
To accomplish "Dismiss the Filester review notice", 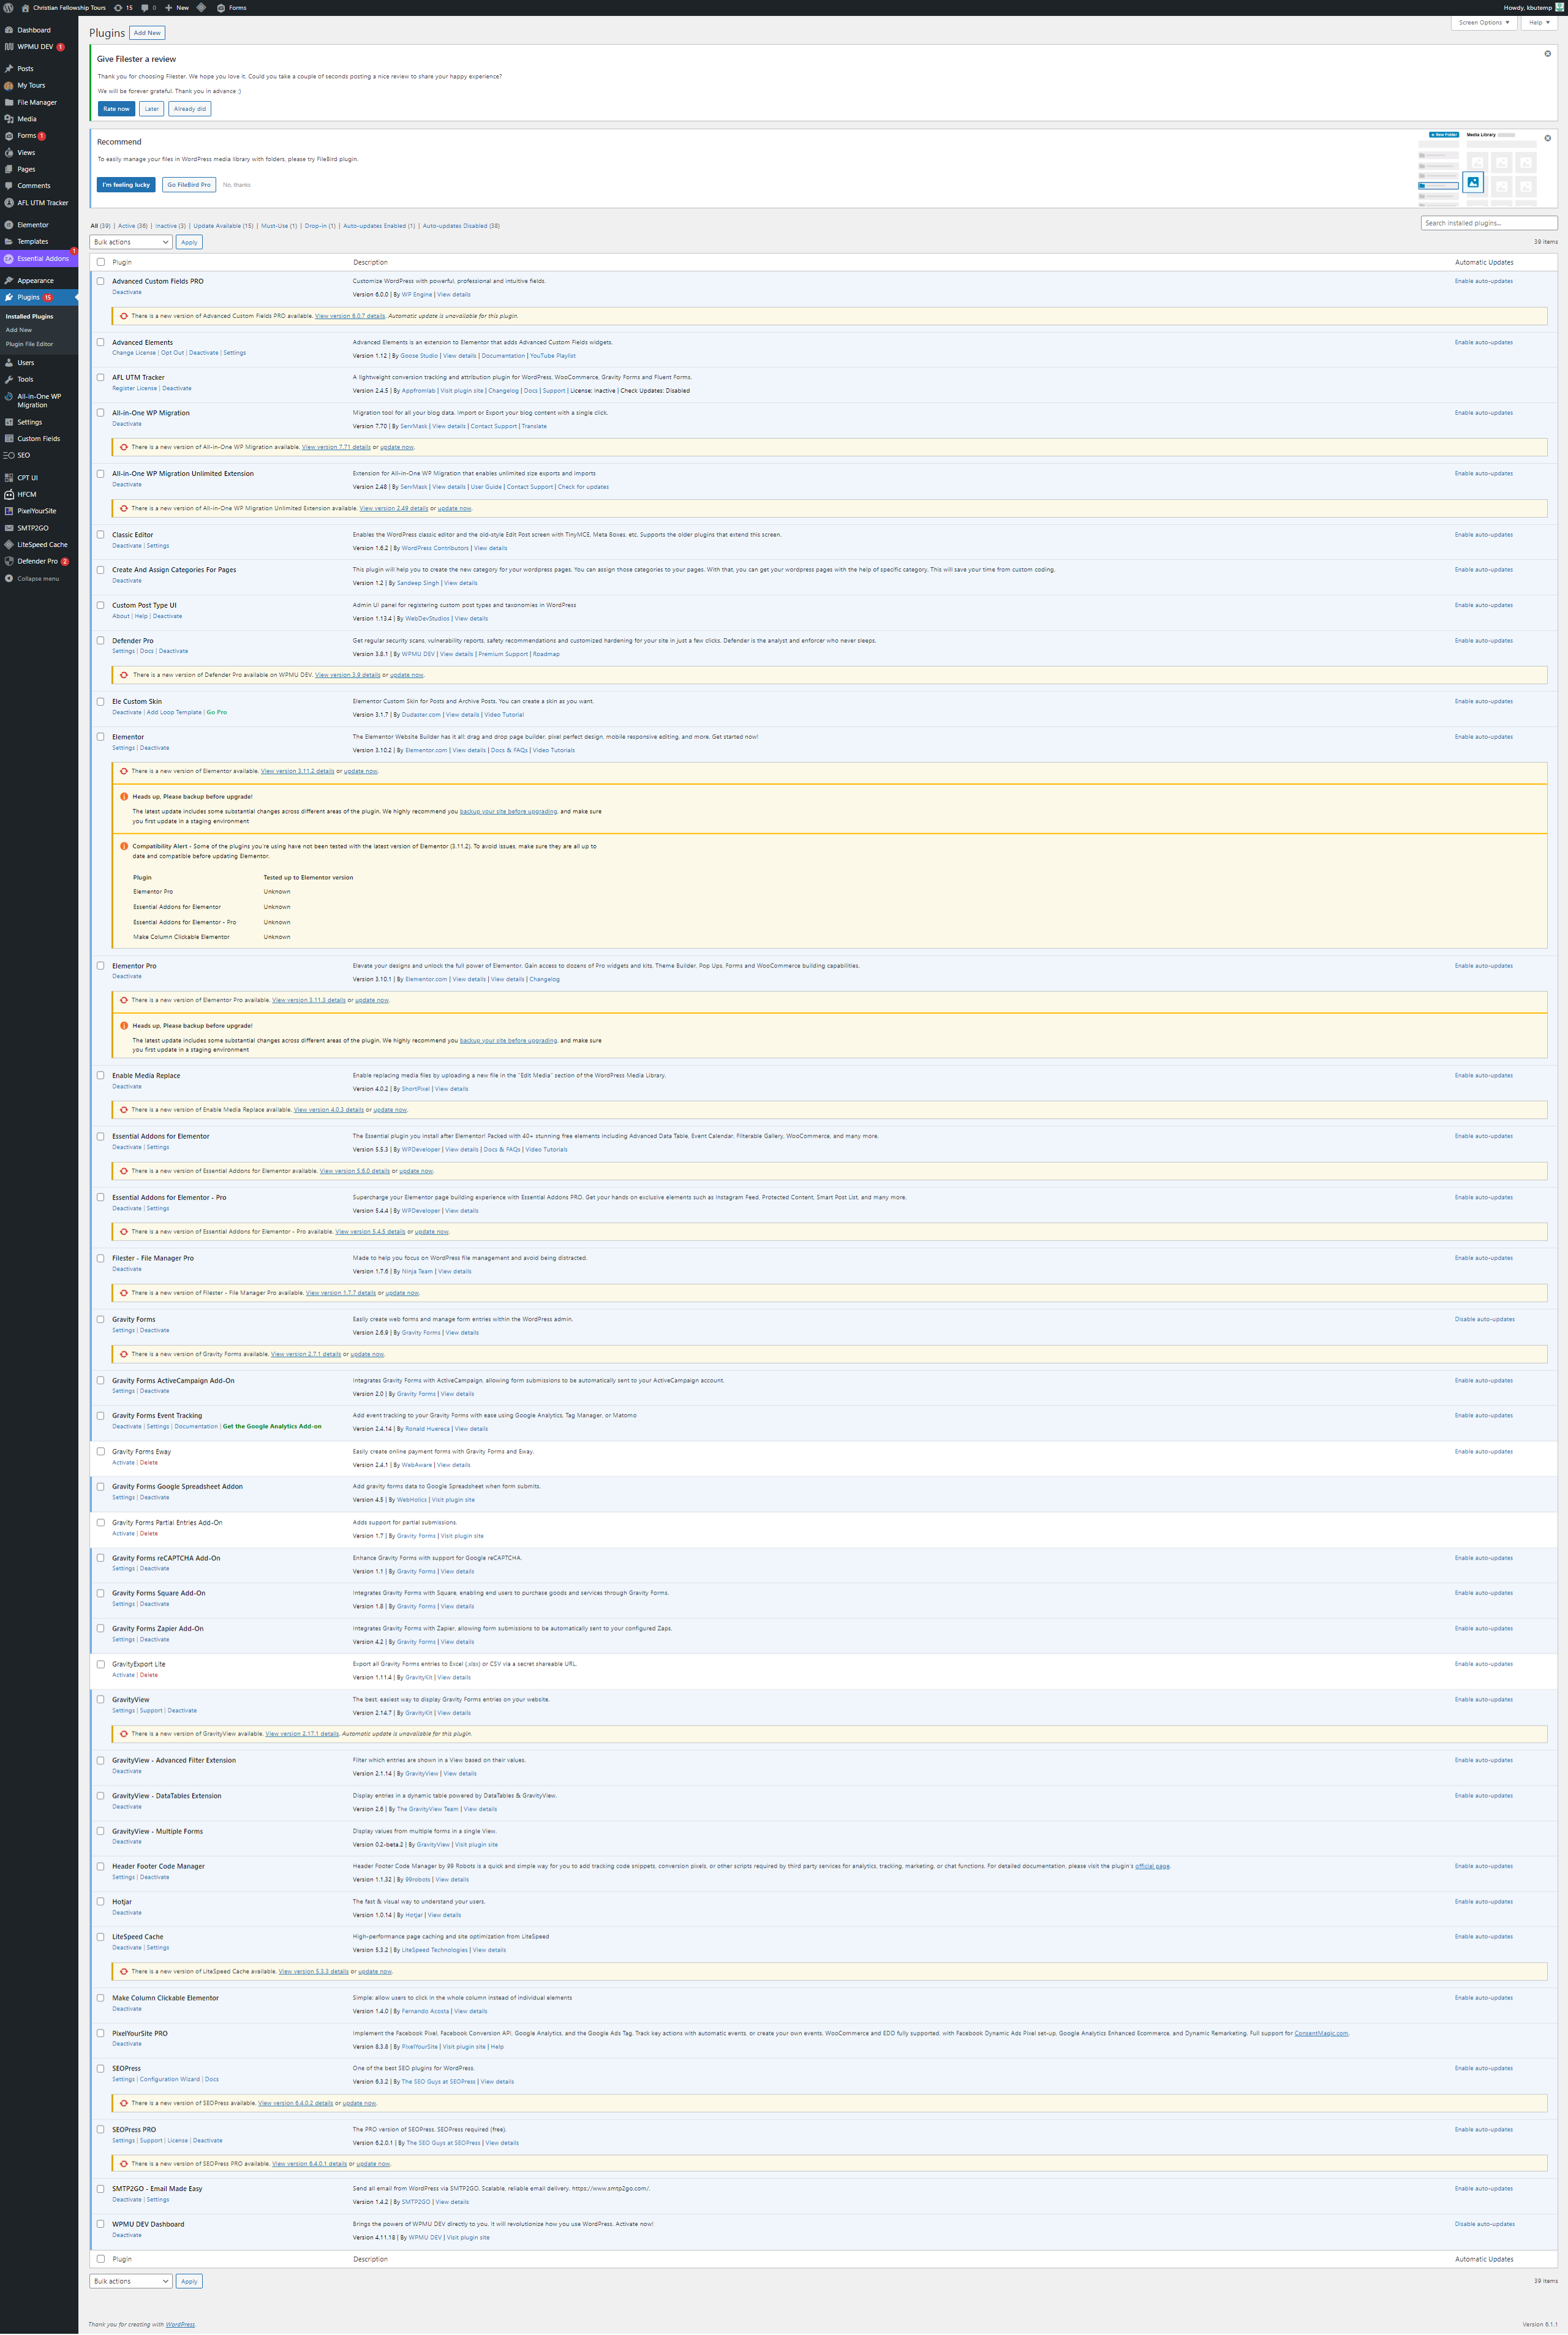I will [1547, 53].
